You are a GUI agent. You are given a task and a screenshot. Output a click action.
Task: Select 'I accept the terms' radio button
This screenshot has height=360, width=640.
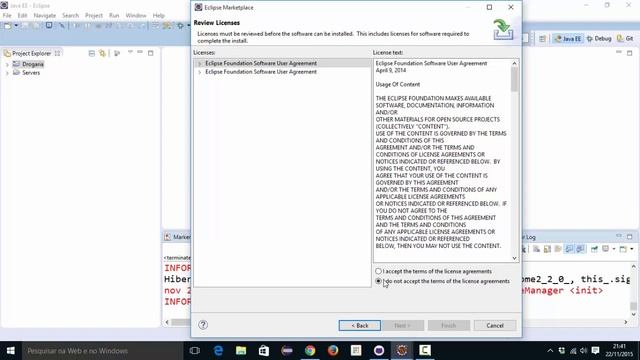pos(378,271)
